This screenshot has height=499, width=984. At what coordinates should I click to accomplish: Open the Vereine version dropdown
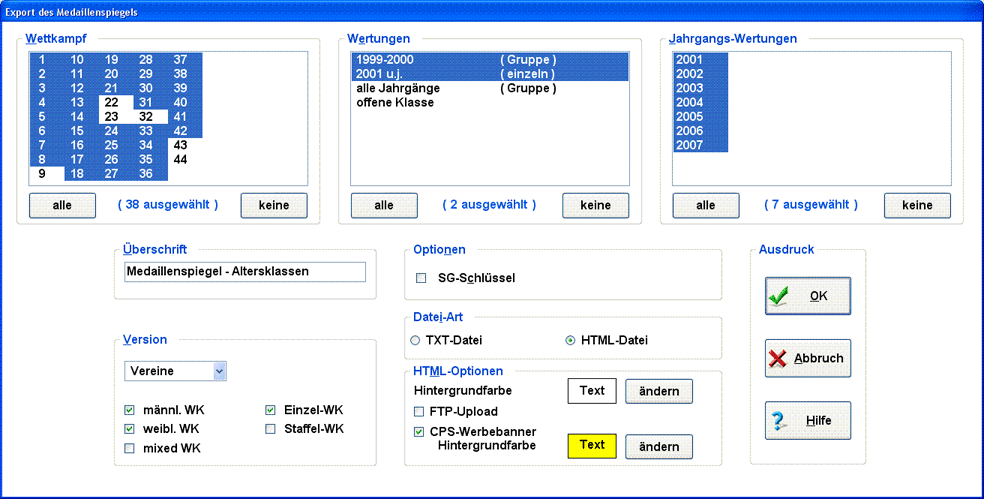tap(220, 371)
